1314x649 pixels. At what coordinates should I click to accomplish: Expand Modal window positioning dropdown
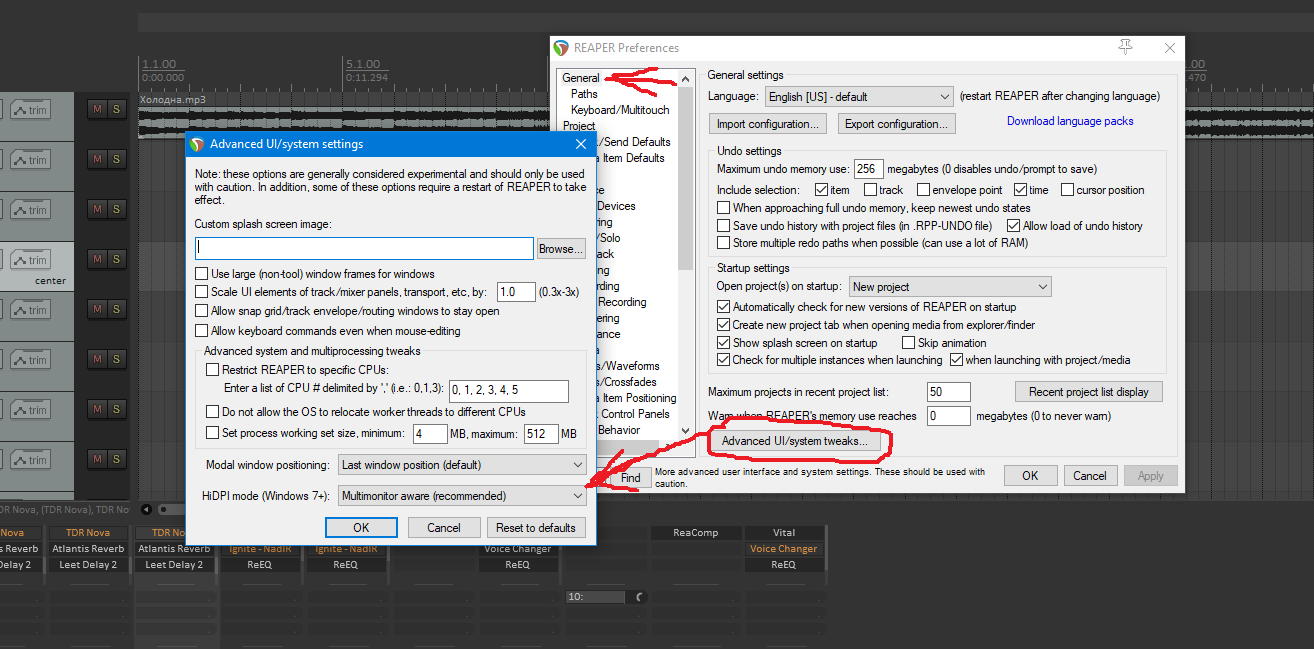tap(462, 465)
